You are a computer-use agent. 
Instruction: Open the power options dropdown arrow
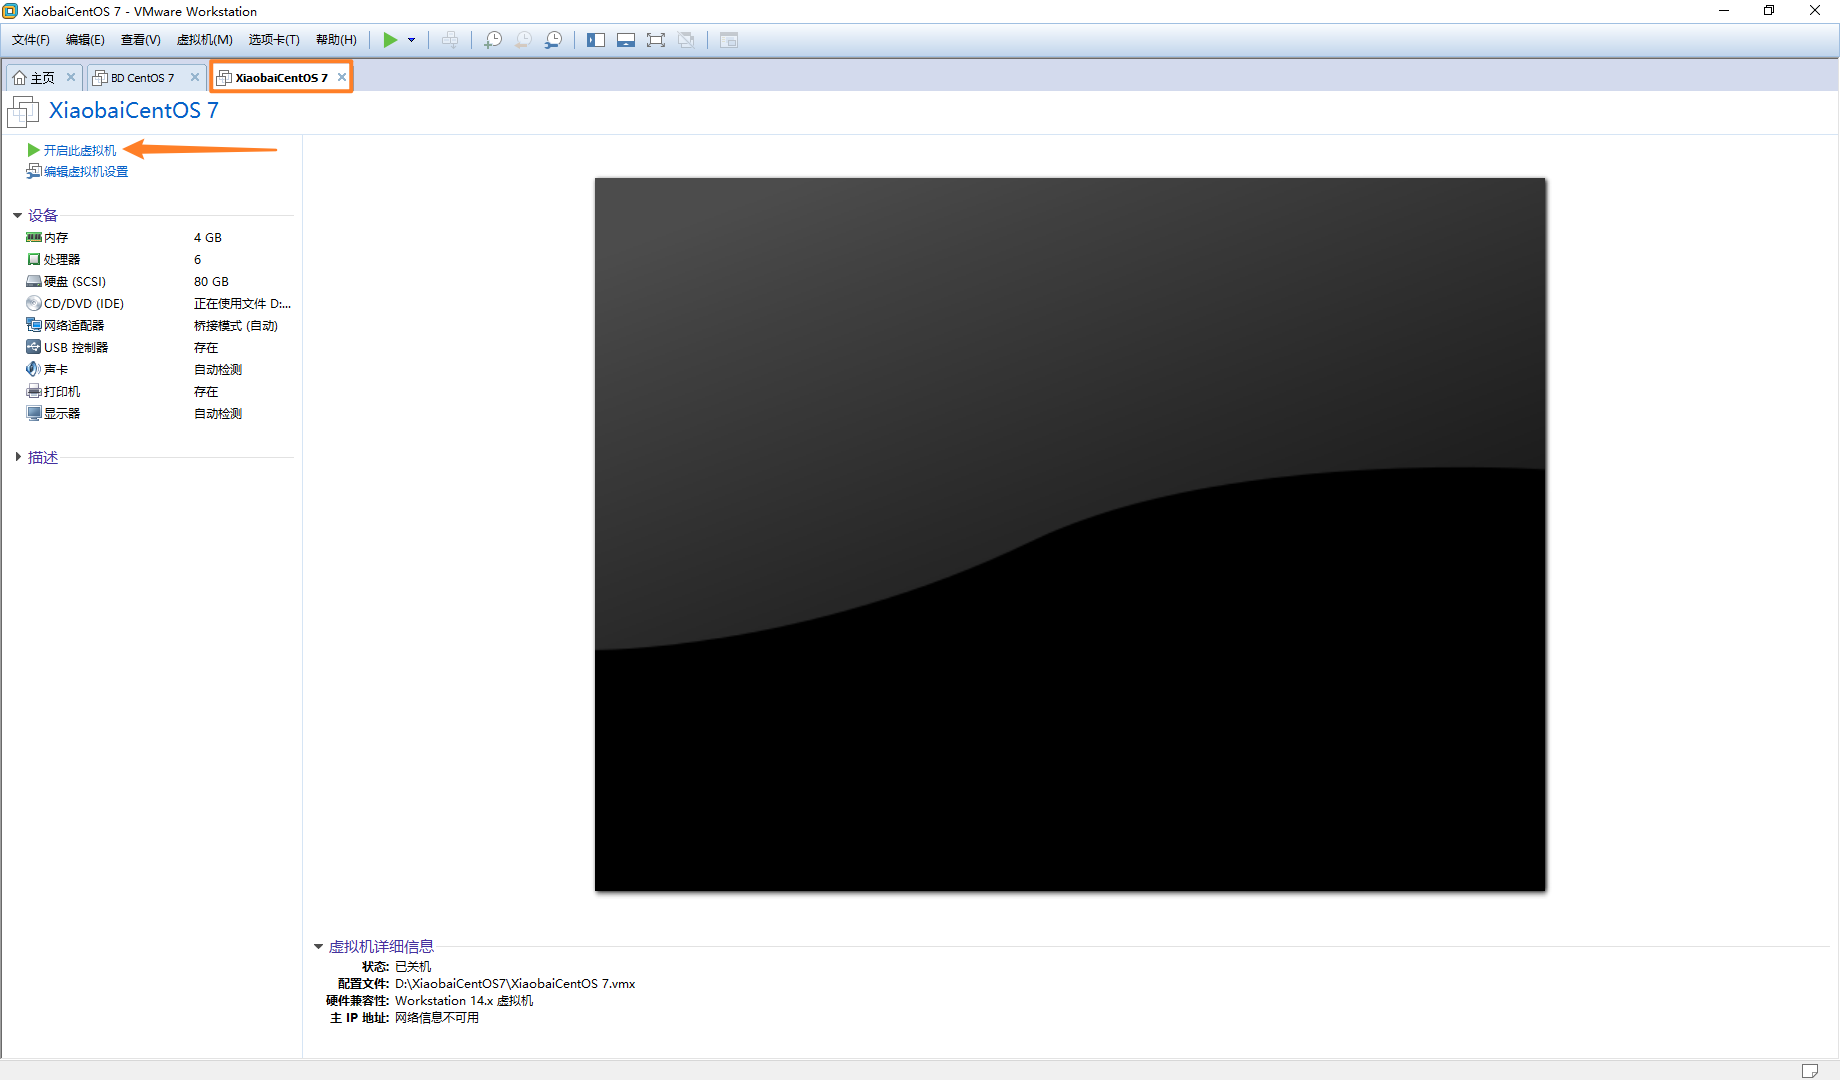pos(411,40)
